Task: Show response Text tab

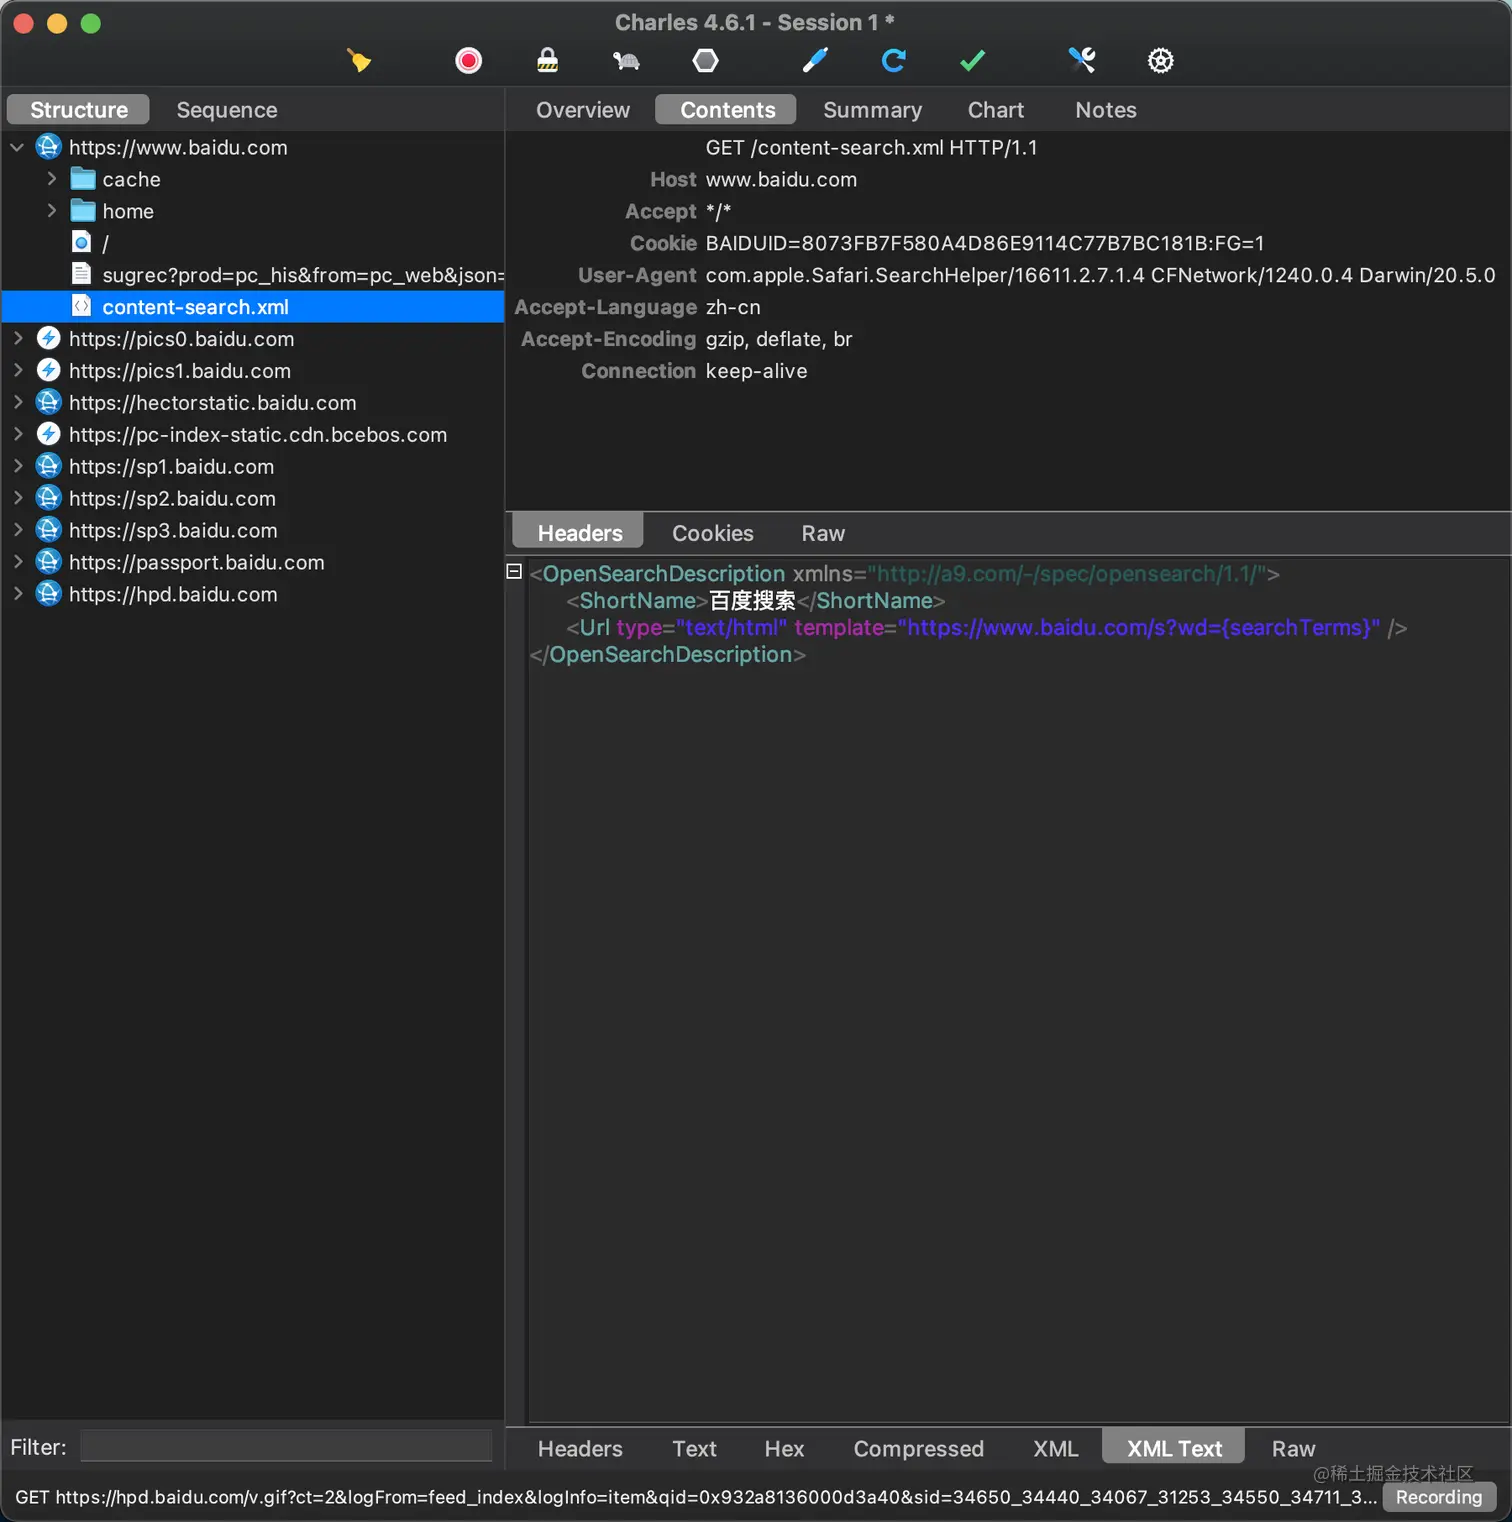Action: click(x=694, y=1449)
